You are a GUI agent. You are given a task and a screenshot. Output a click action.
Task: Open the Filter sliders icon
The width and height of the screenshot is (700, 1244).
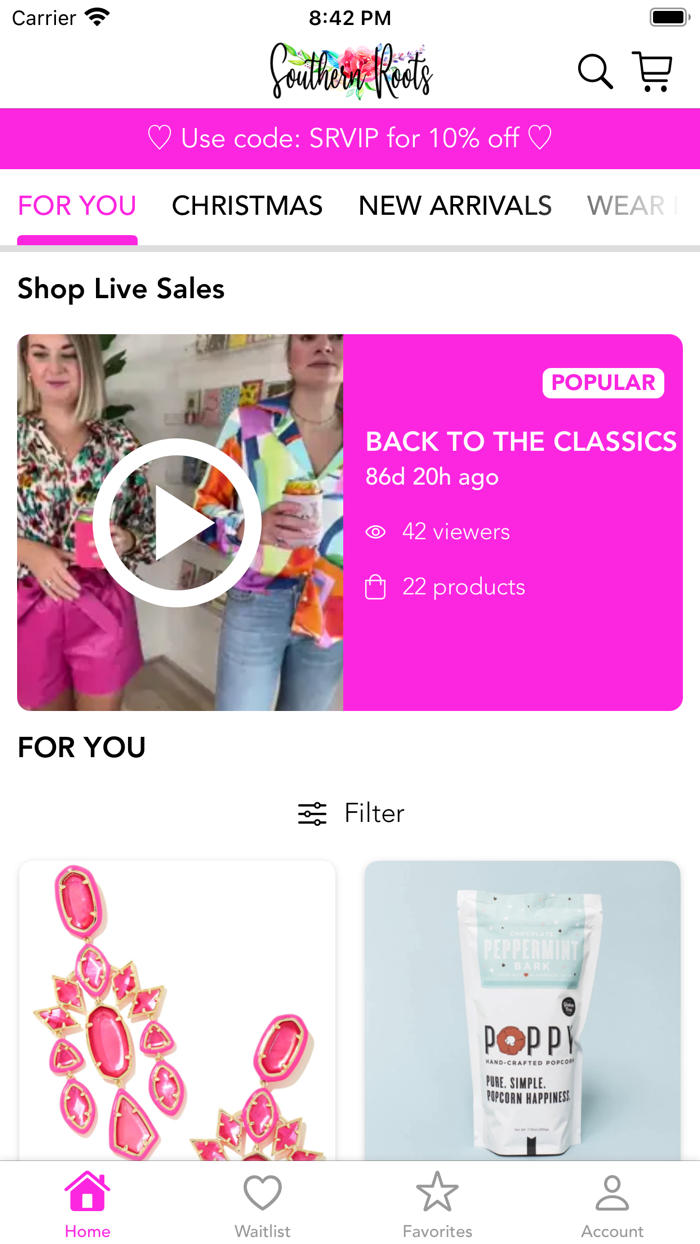point(312,814)
